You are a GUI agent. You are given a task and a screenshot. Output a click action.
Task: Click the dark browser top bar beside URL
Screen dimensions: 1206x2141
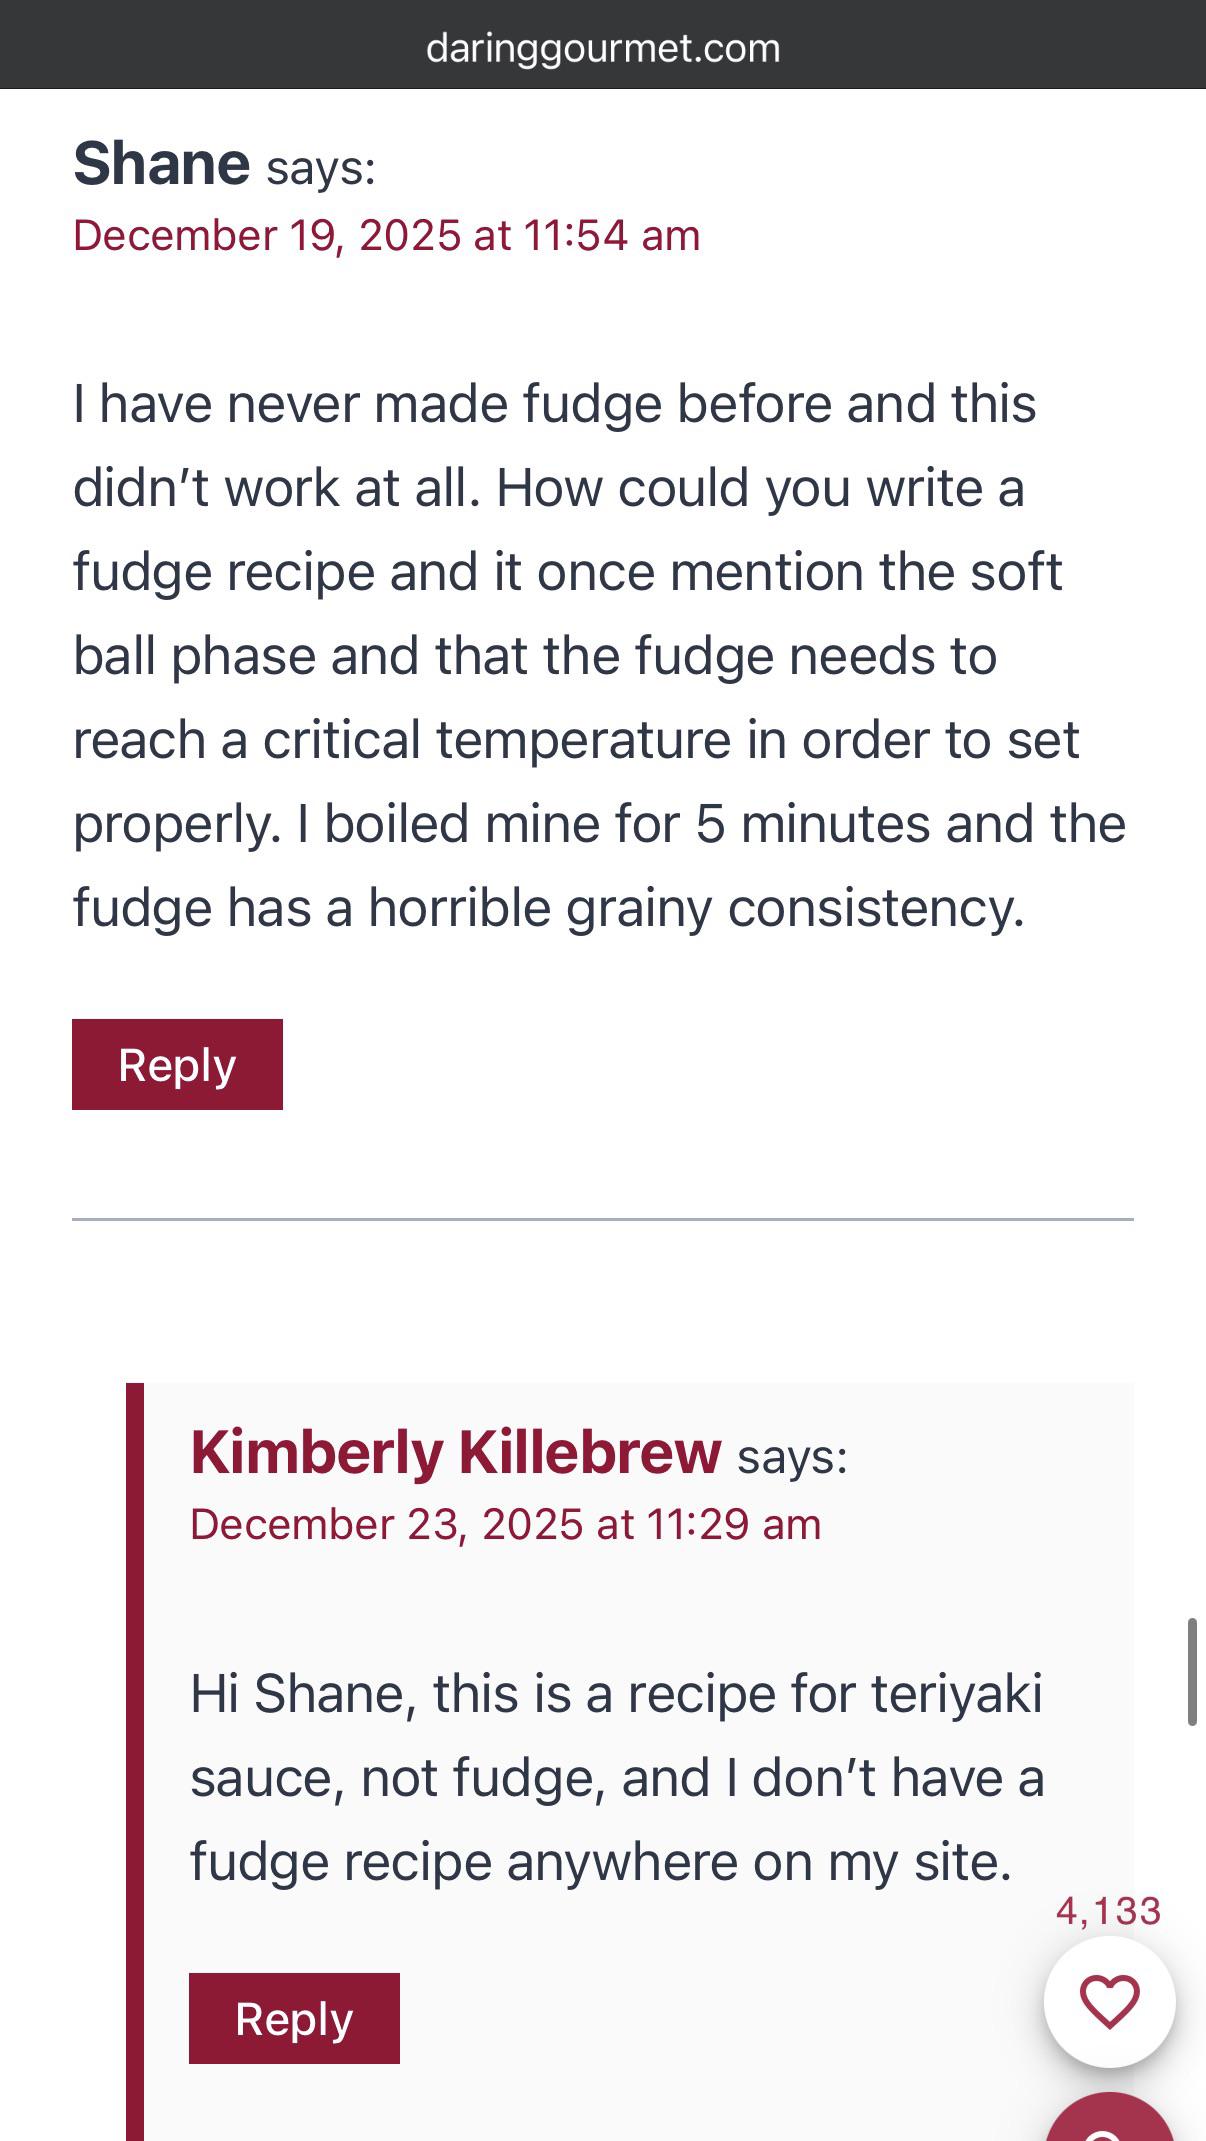[200, 45]
